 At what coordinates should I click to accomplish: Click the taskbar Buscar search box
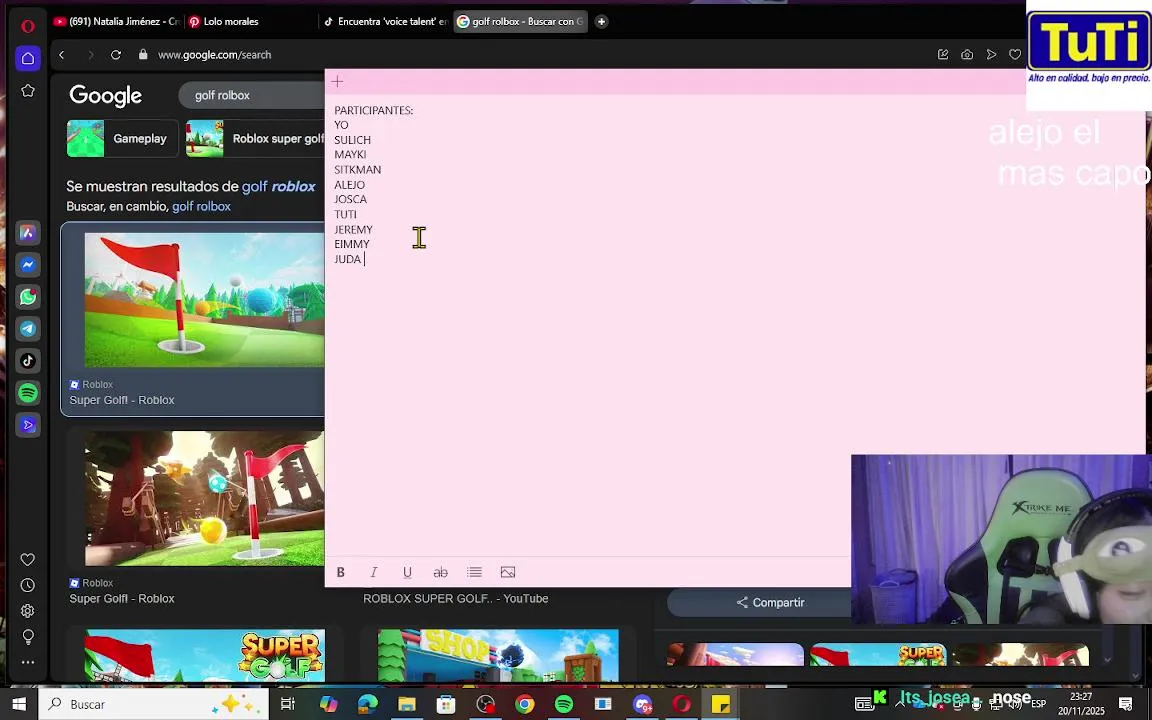pyautogui.click(x=154, y=705)
